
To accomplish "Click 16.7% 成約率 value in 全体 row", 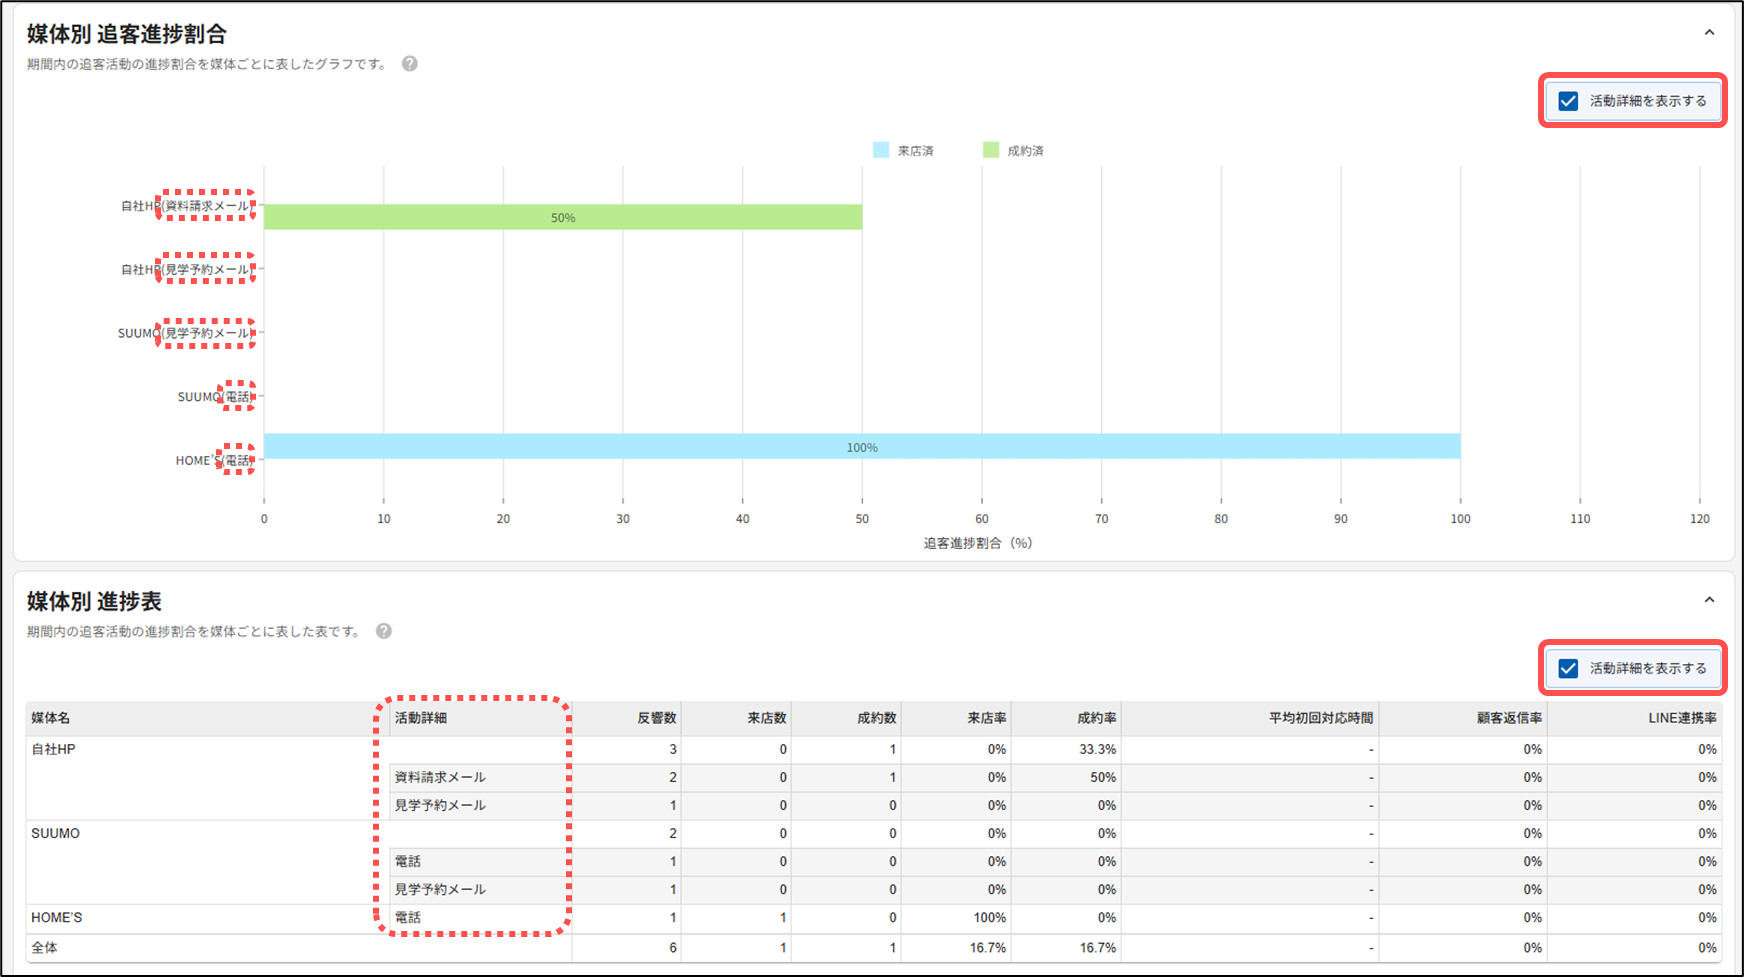I will coord(1098,947).
